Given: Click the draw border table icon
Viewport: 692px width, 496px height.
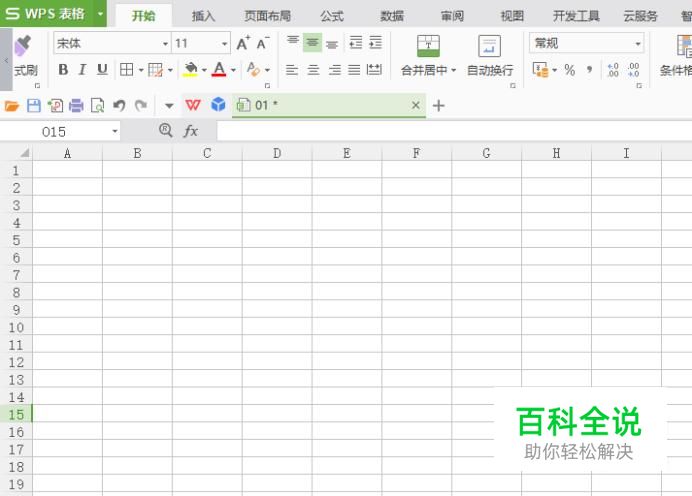Looking at the screenshot, I should pos(155,70).
